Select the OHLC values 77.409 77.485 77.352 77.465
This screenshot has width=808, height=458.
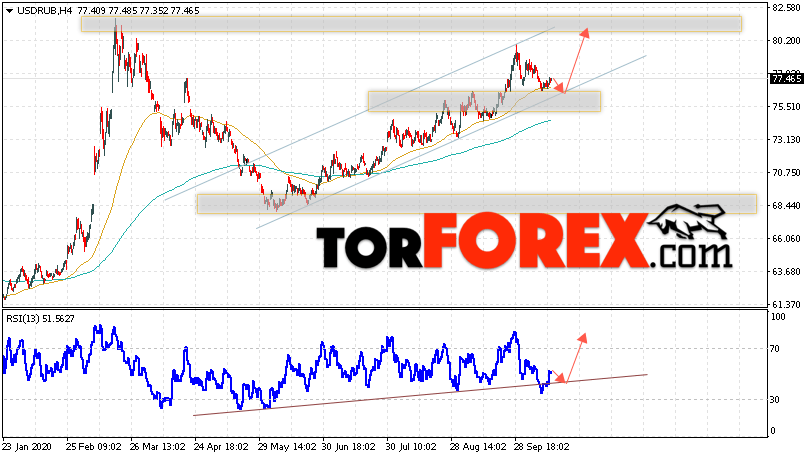point(138,11)
